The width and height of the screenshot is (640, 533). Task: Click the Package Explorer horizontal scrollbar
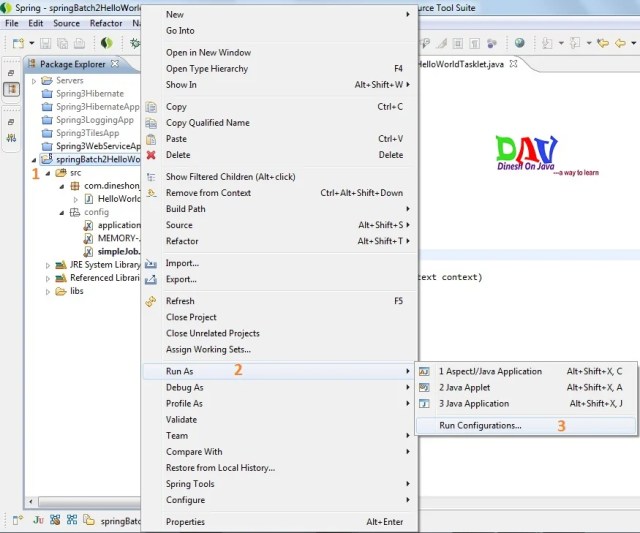[89, 501]
